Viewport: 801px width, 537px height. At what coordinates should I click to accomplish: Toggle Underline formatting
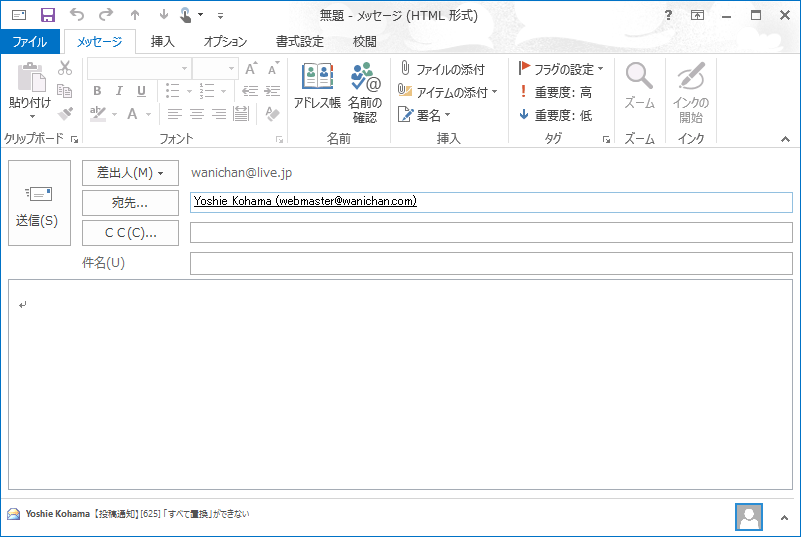coord(142,91)
